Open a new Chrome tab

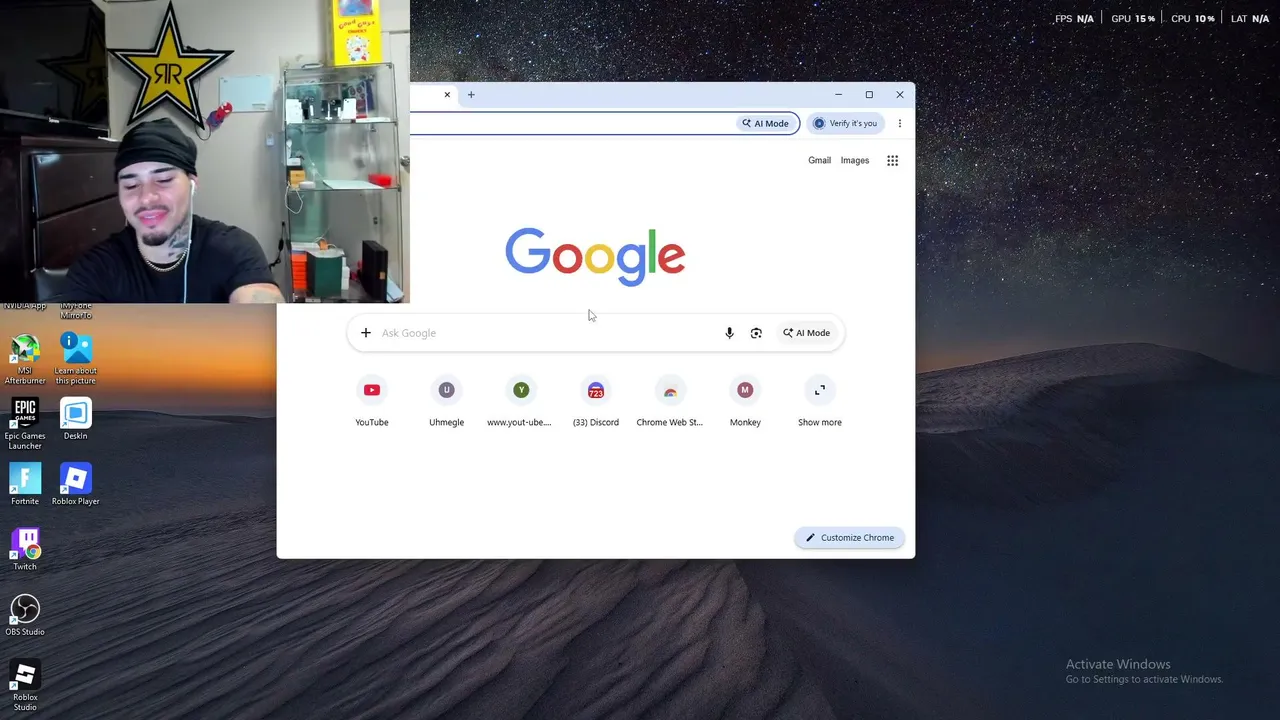pyautogui.click(x=471, y=95)
